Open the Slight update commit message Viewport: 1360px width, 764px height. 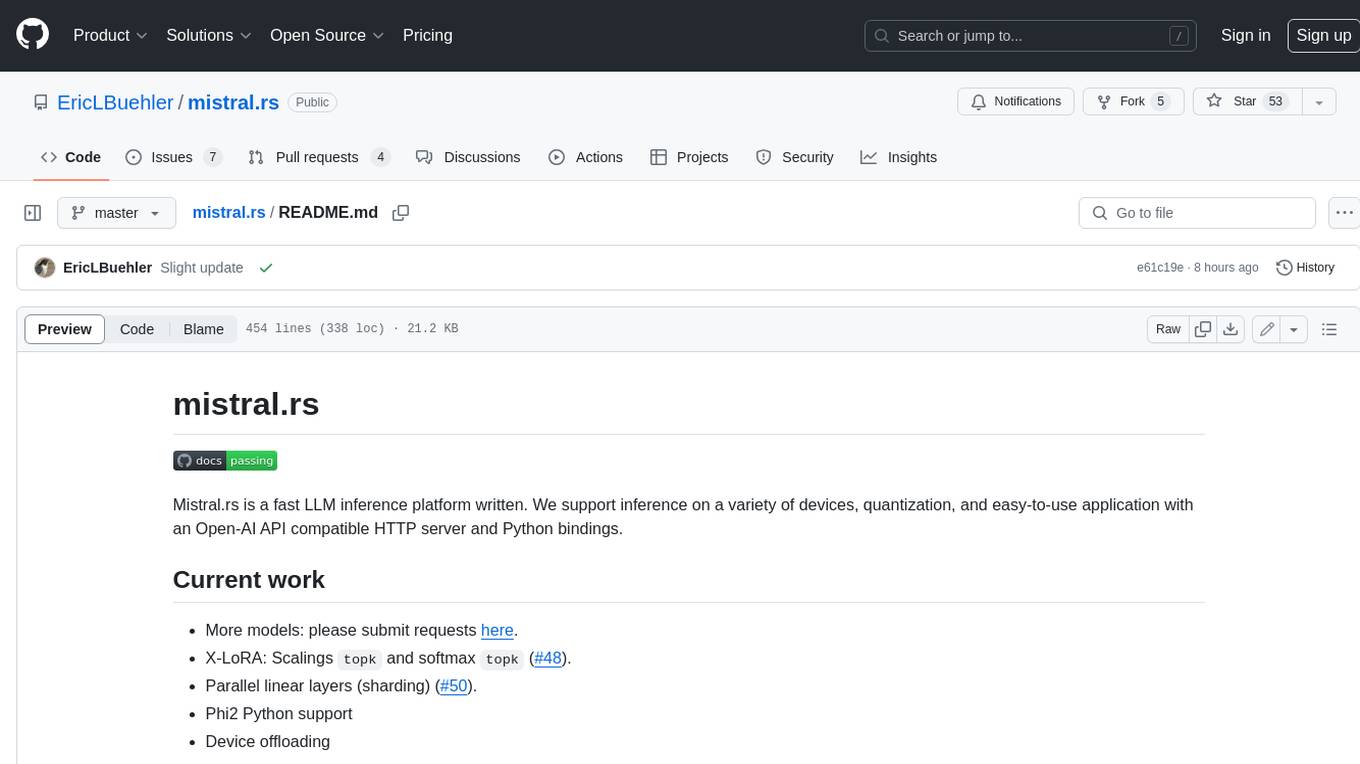(202, 268)
